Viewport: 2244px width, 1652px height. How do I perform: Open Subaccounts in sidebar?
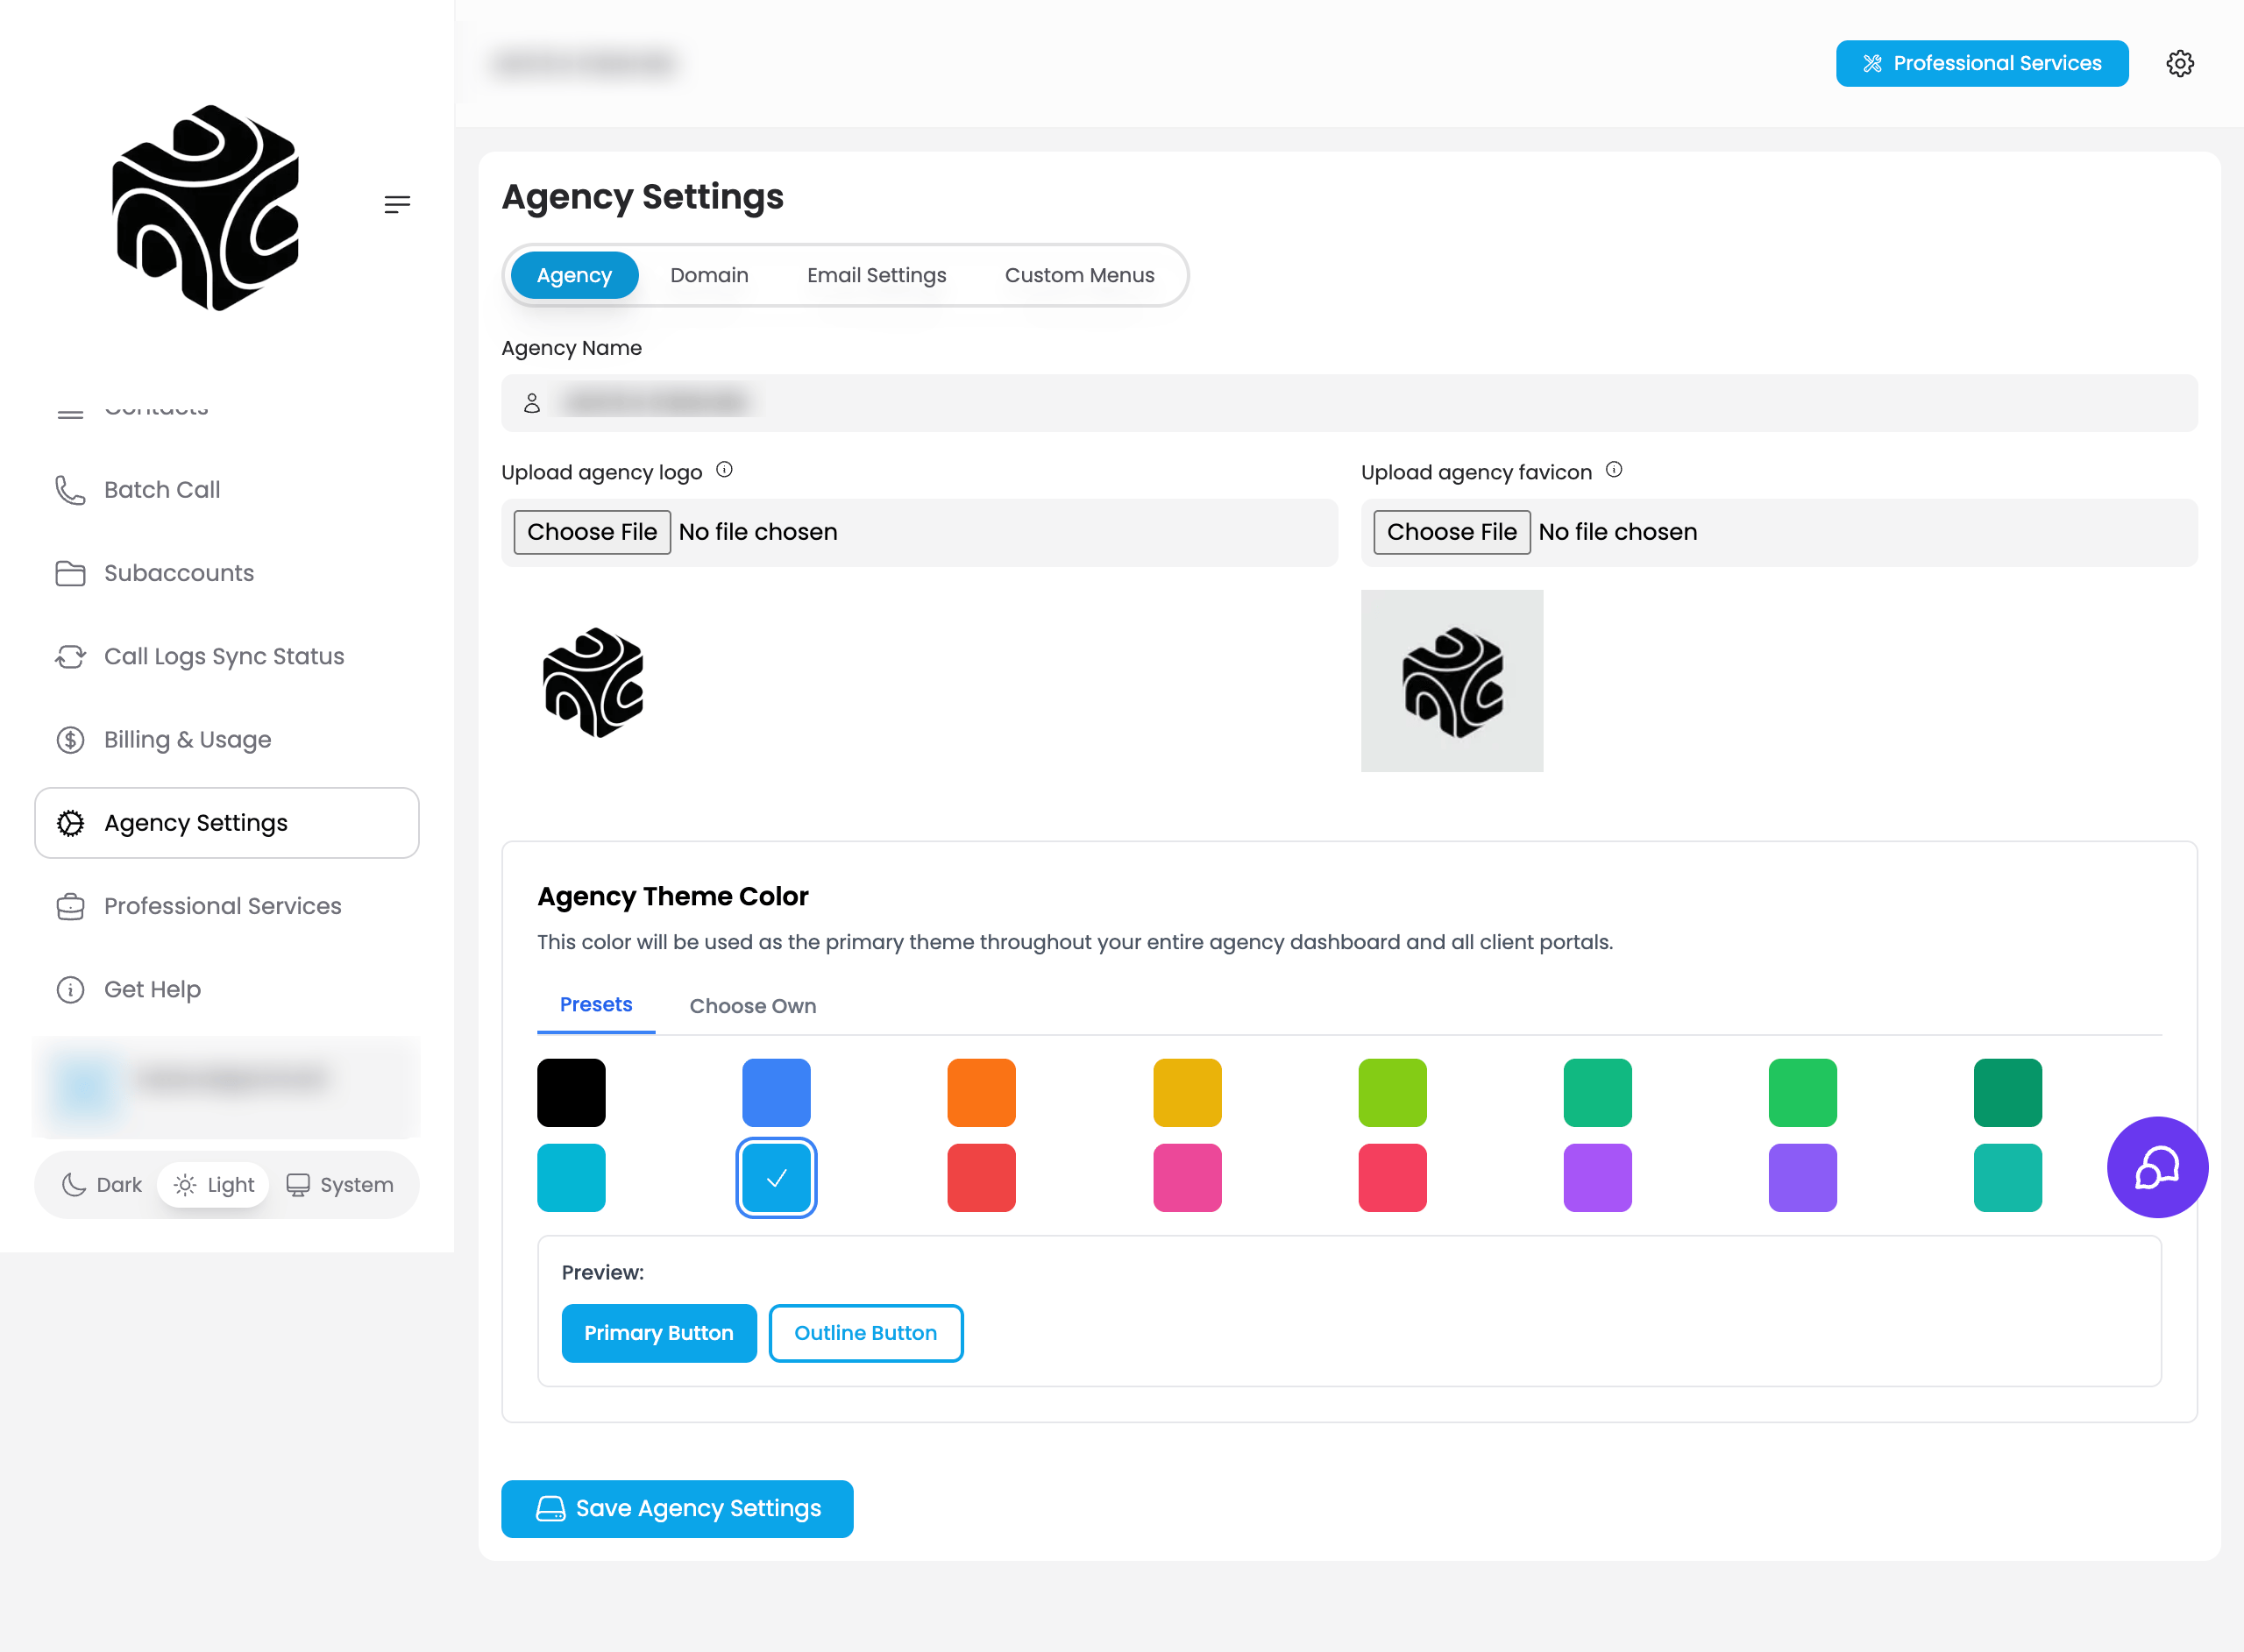pos(227,573)
